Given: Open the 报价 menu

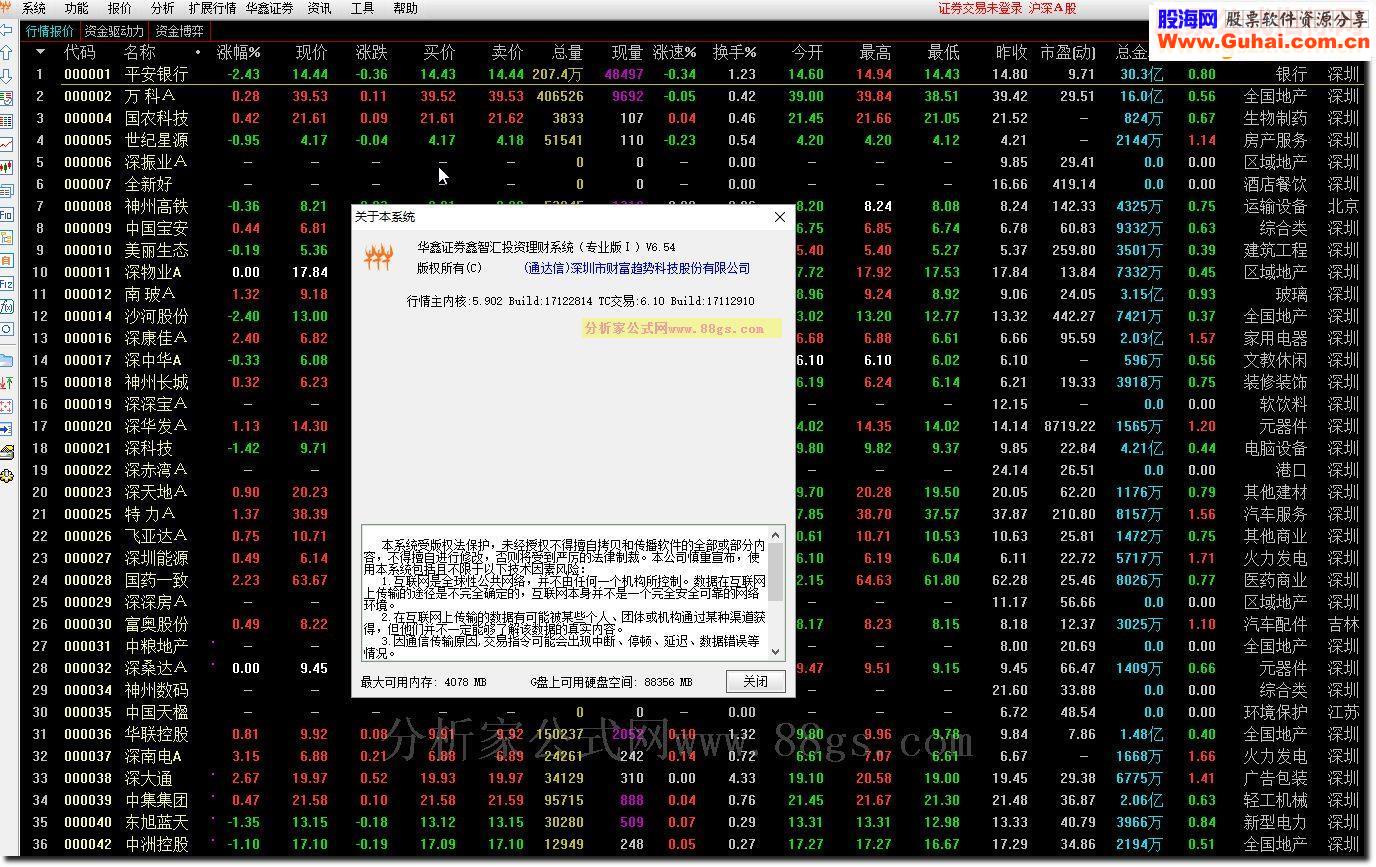Looking at the screenshot, I should (x=119, y=8).
